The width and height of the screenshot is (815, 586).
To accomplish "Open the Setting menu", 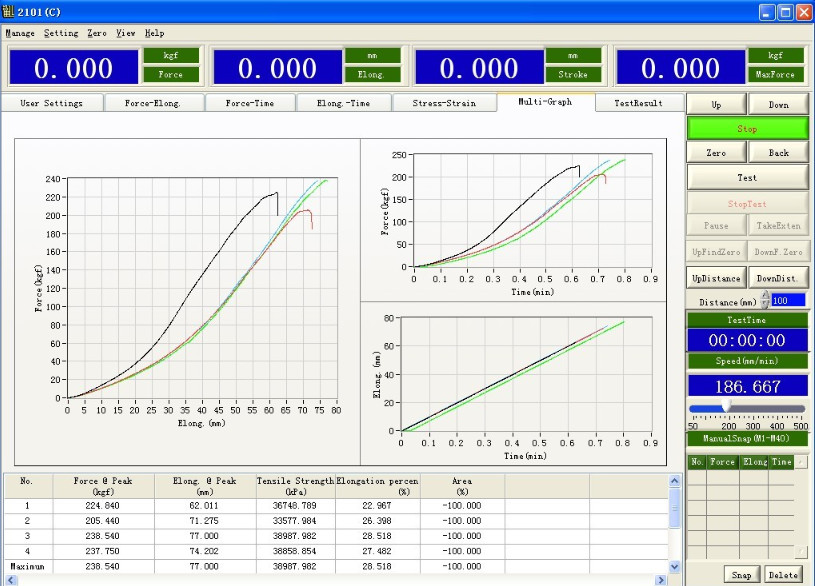I will point(61,33).
